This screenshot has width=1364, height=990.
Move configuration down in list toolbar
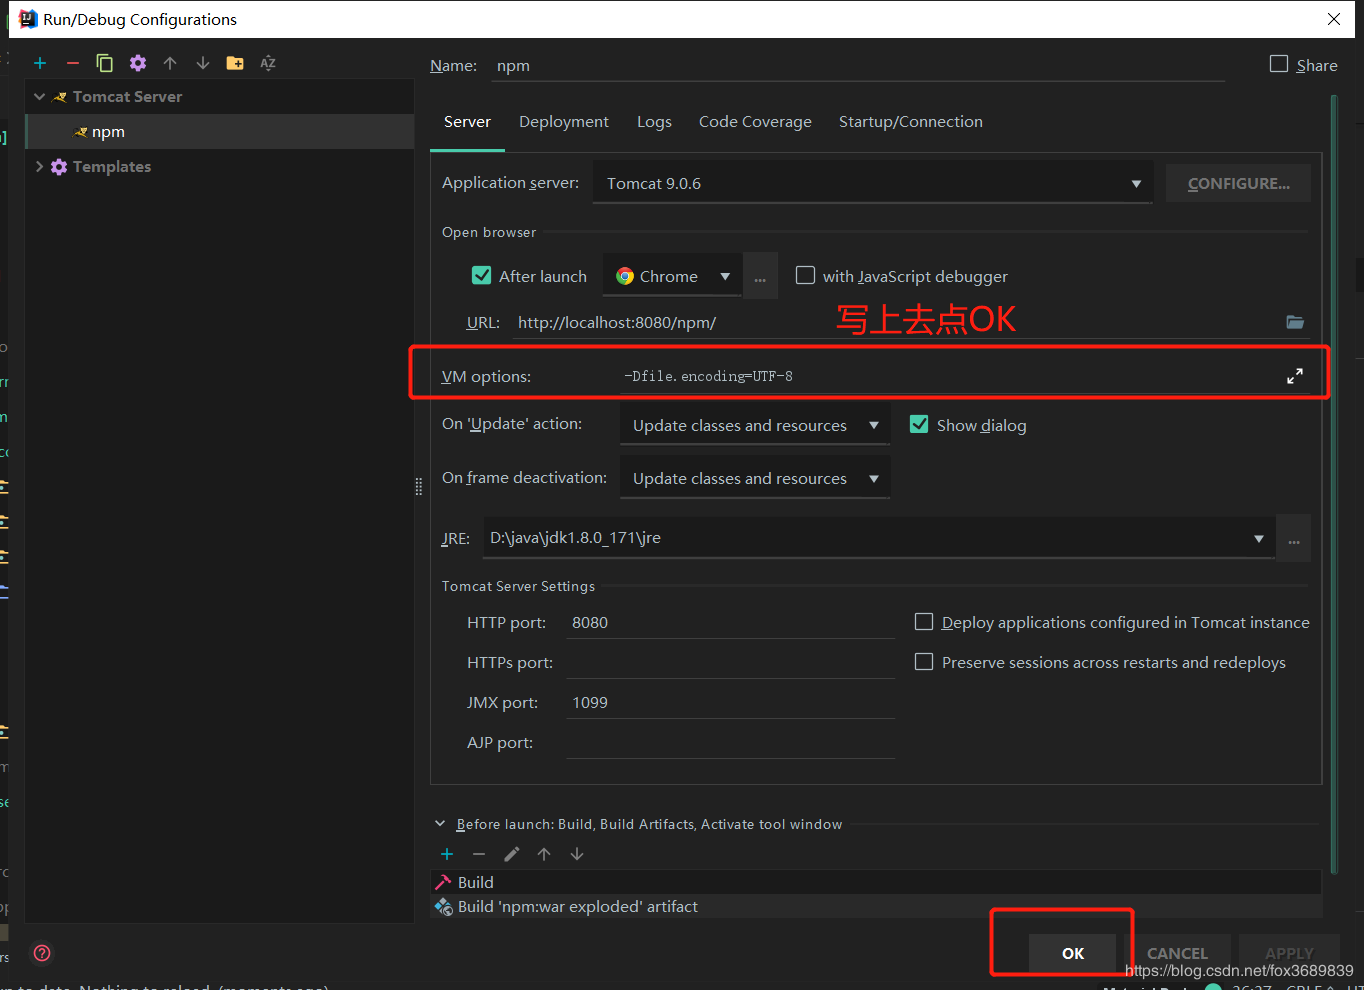point(203,63)
